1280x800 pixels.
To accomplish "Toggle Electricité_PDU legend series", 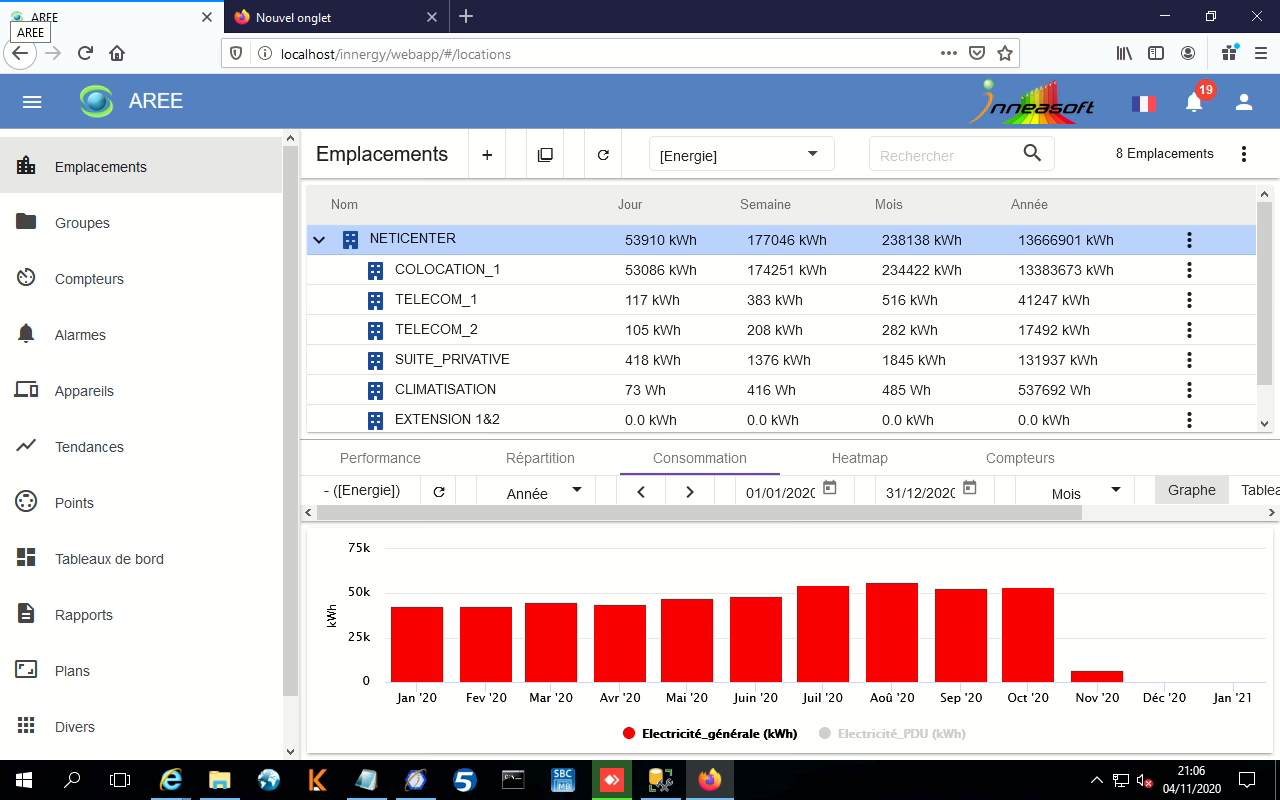I will point(892,733).
